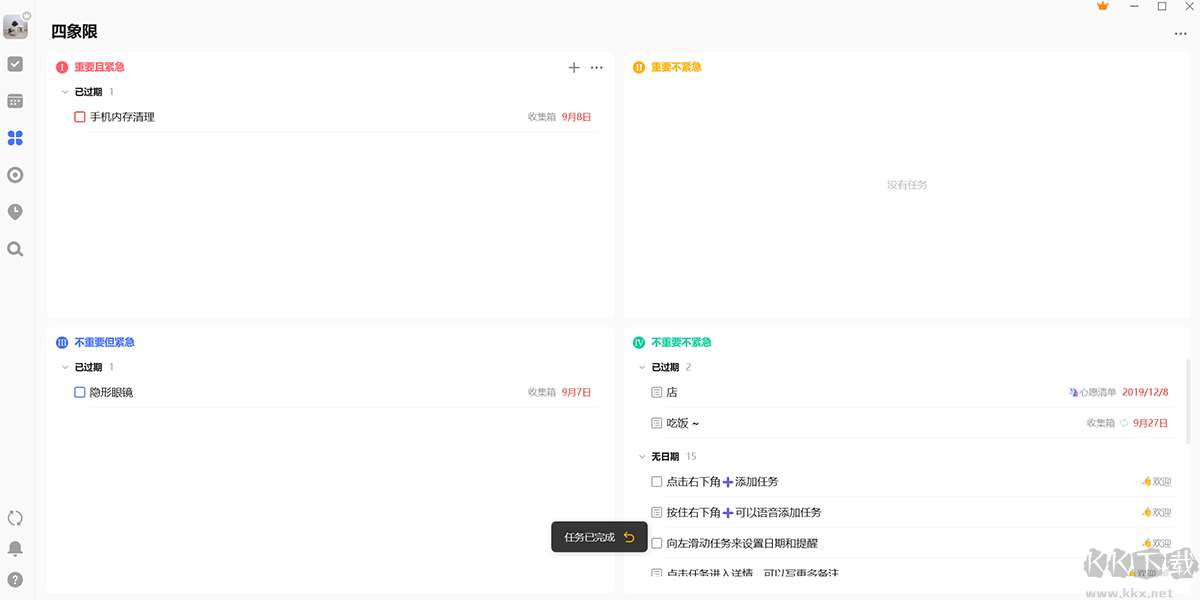Open the focus timer sidebar icon
1200x600 pixels.
15,175
